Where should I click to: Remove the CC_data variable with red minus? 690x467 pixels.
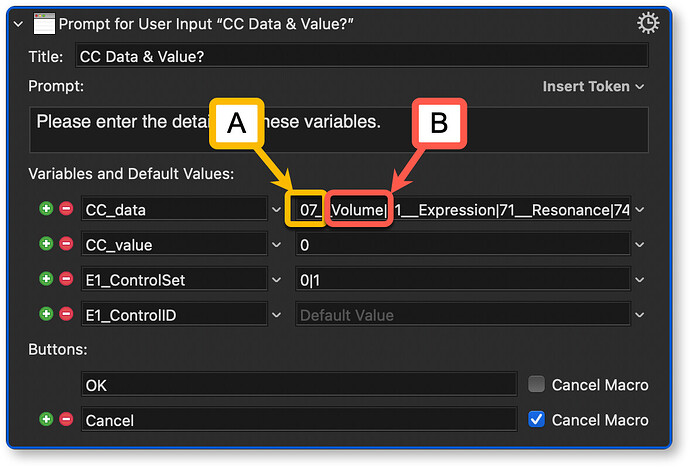66,210
